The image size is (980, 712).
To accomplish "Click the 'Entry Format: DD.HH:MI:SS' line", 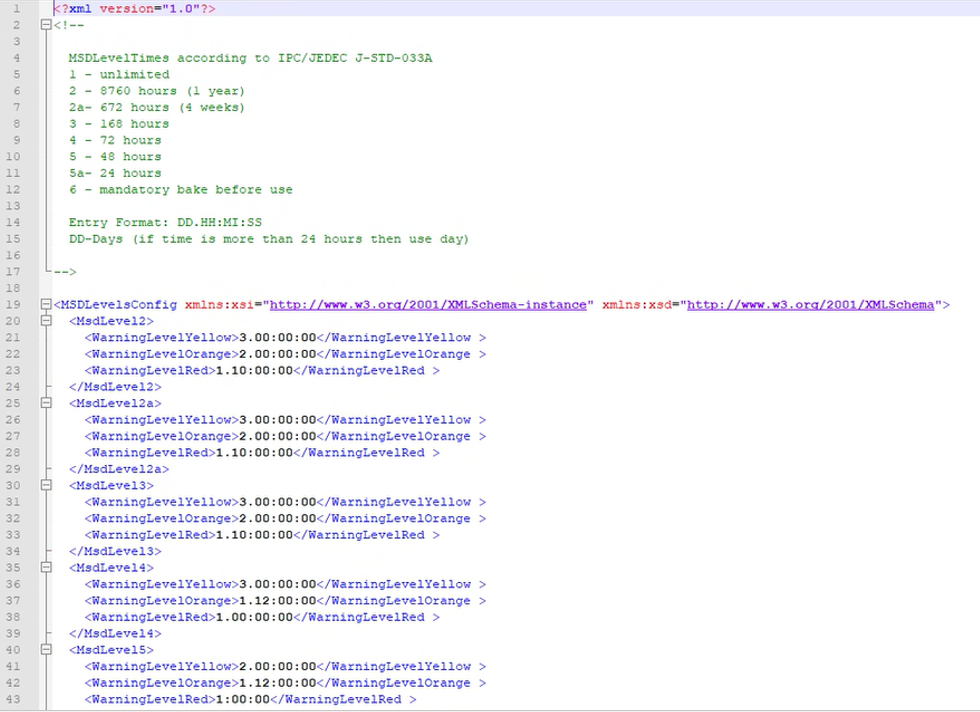I will (165, 223).
